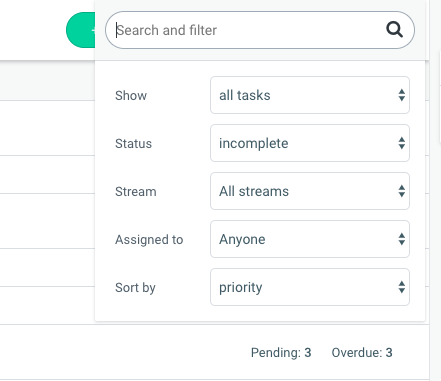
Task: Click the Overdue: 3 counter
Action: pyautogui.click(x=362, y=352)
